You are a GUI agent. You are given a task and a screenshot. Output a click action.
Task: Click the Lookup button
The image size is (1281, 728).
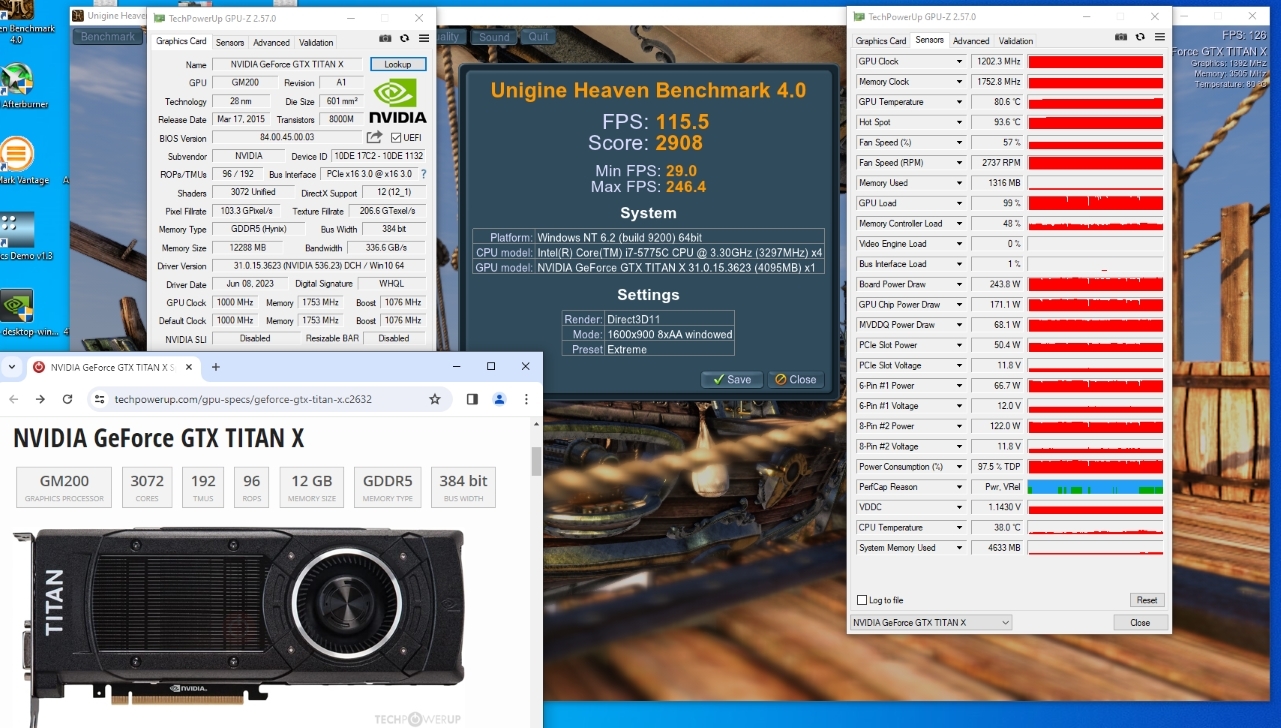pos(398,64)
